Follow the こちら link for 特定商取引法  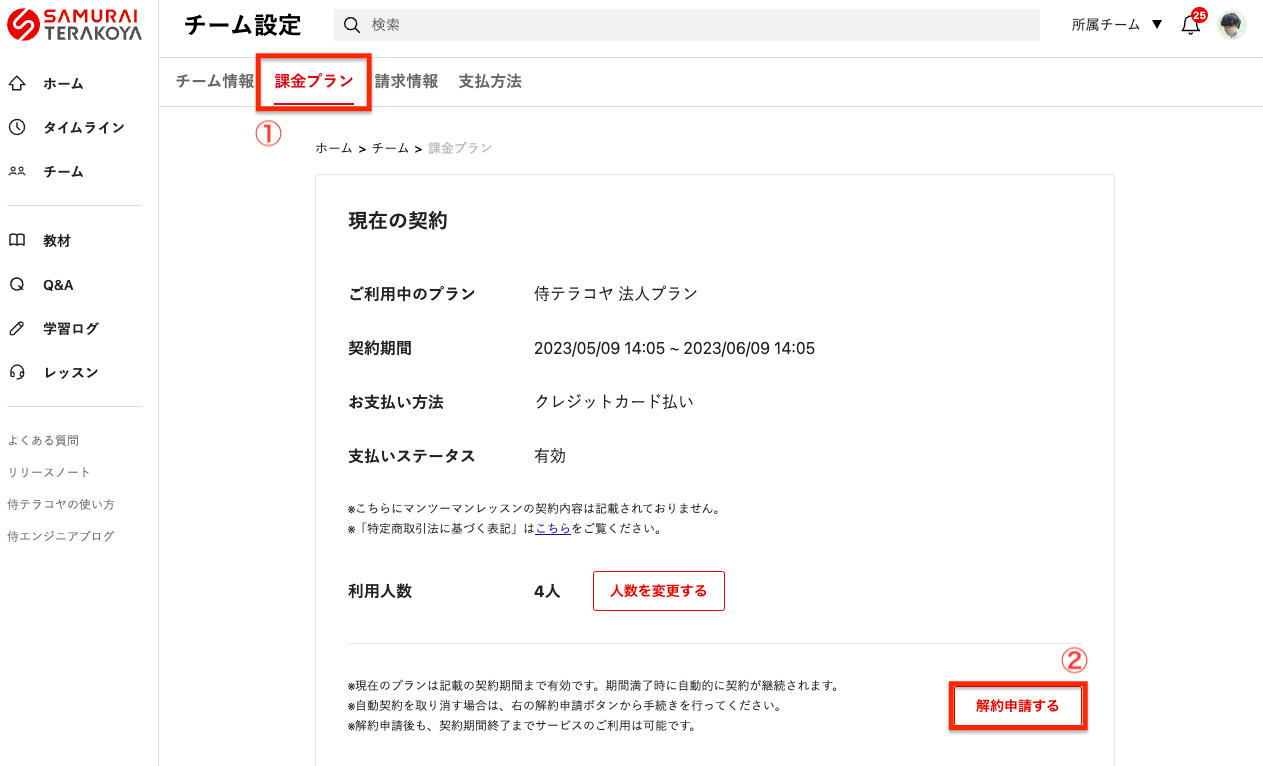pos(553,528)
